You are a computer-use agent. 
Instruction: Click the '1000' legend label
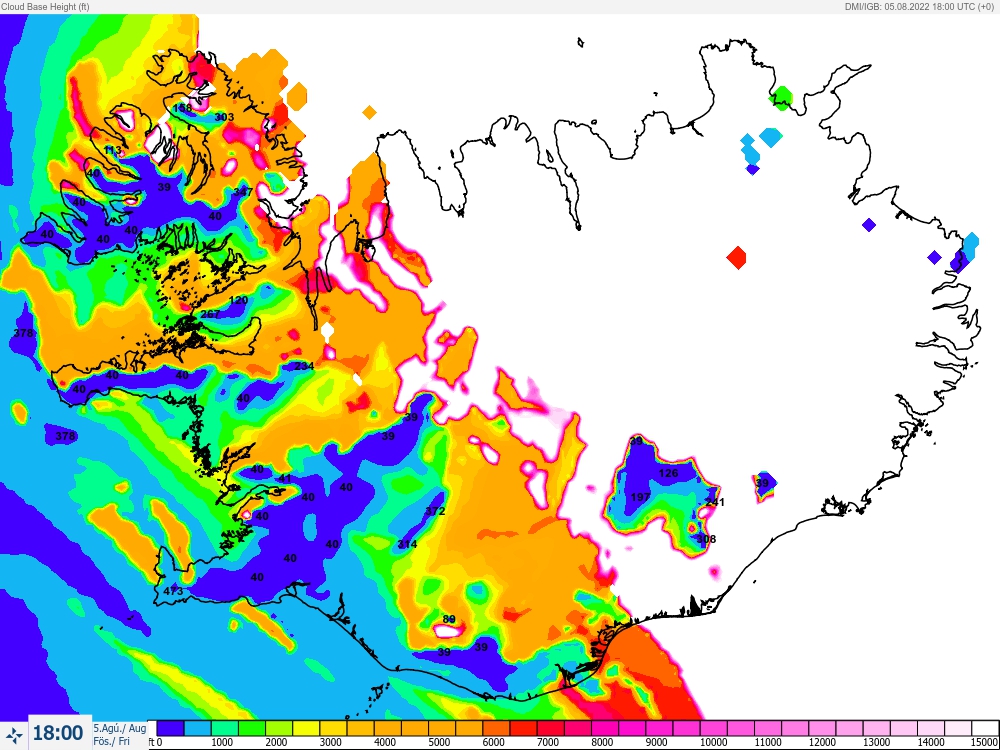point(221,742)
